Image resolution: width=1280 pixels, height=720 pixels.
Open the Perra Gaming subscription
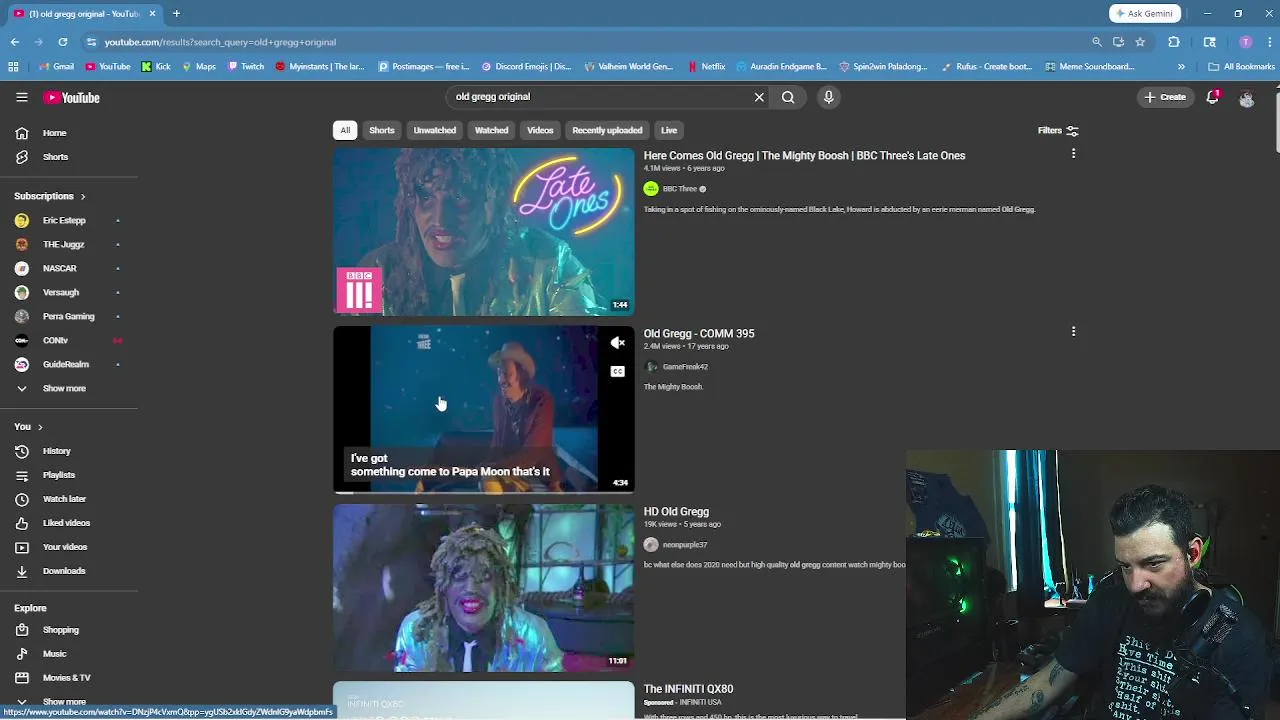pyautogui.click(x=68, y=316)
